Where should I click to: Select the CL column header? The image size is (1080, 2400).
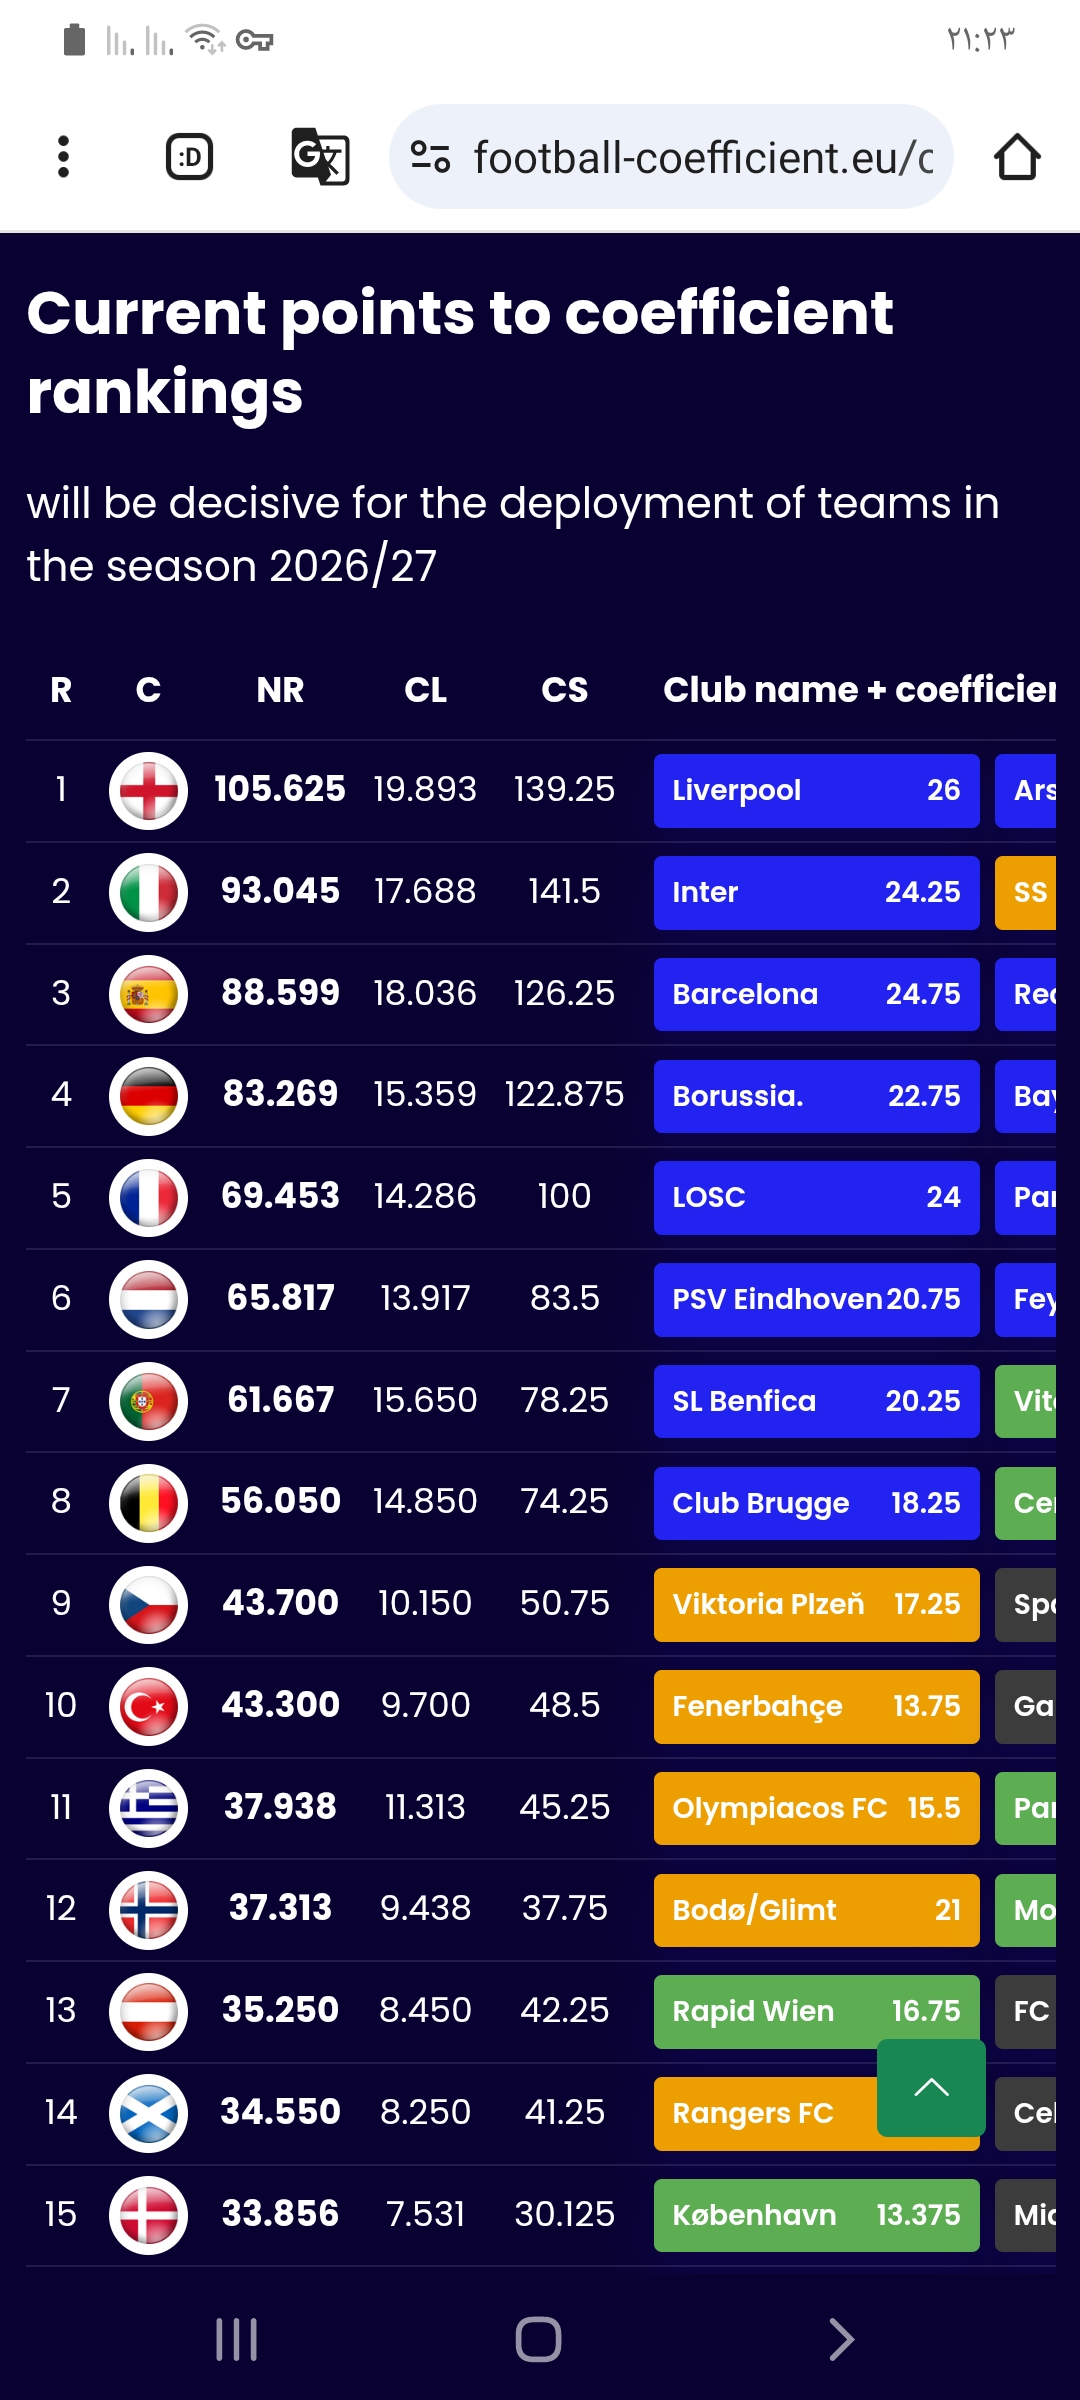point(425,690)
